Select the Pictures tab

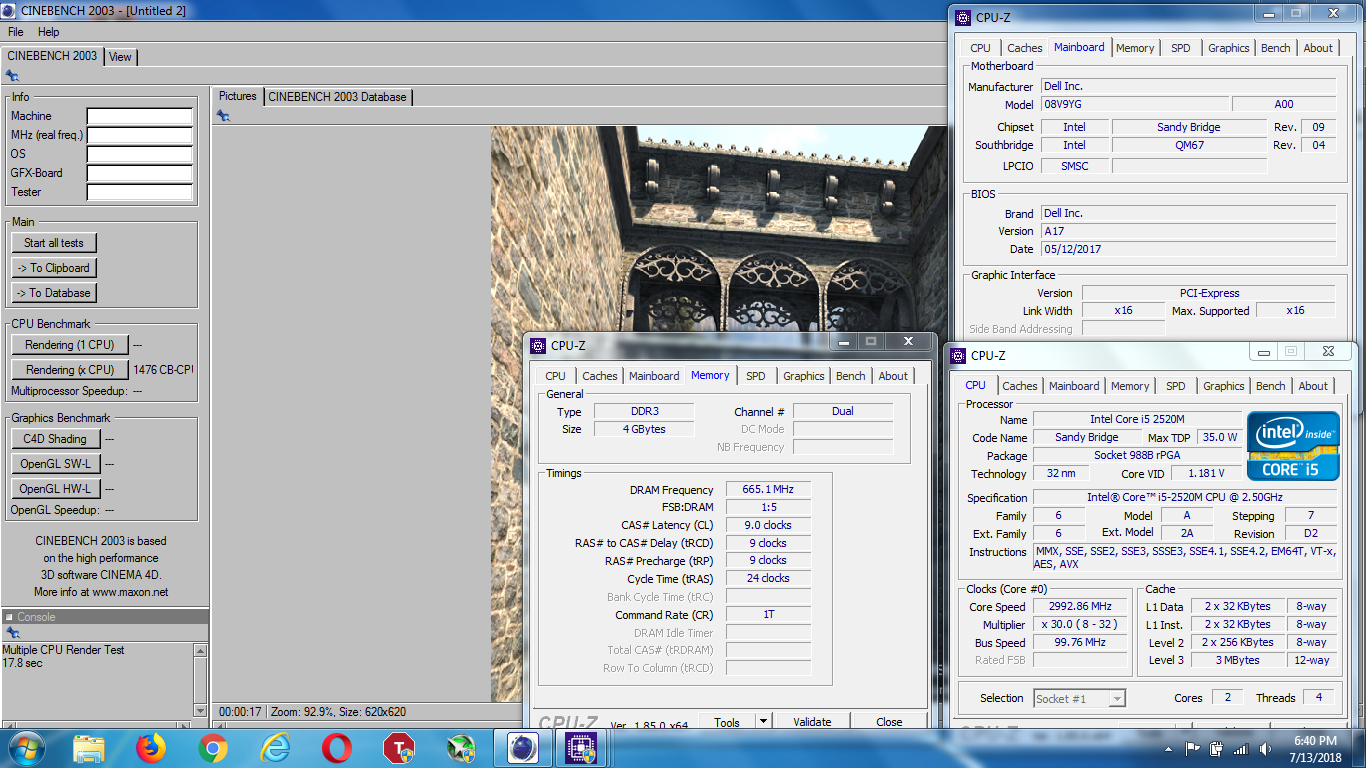tap(238, 96)
